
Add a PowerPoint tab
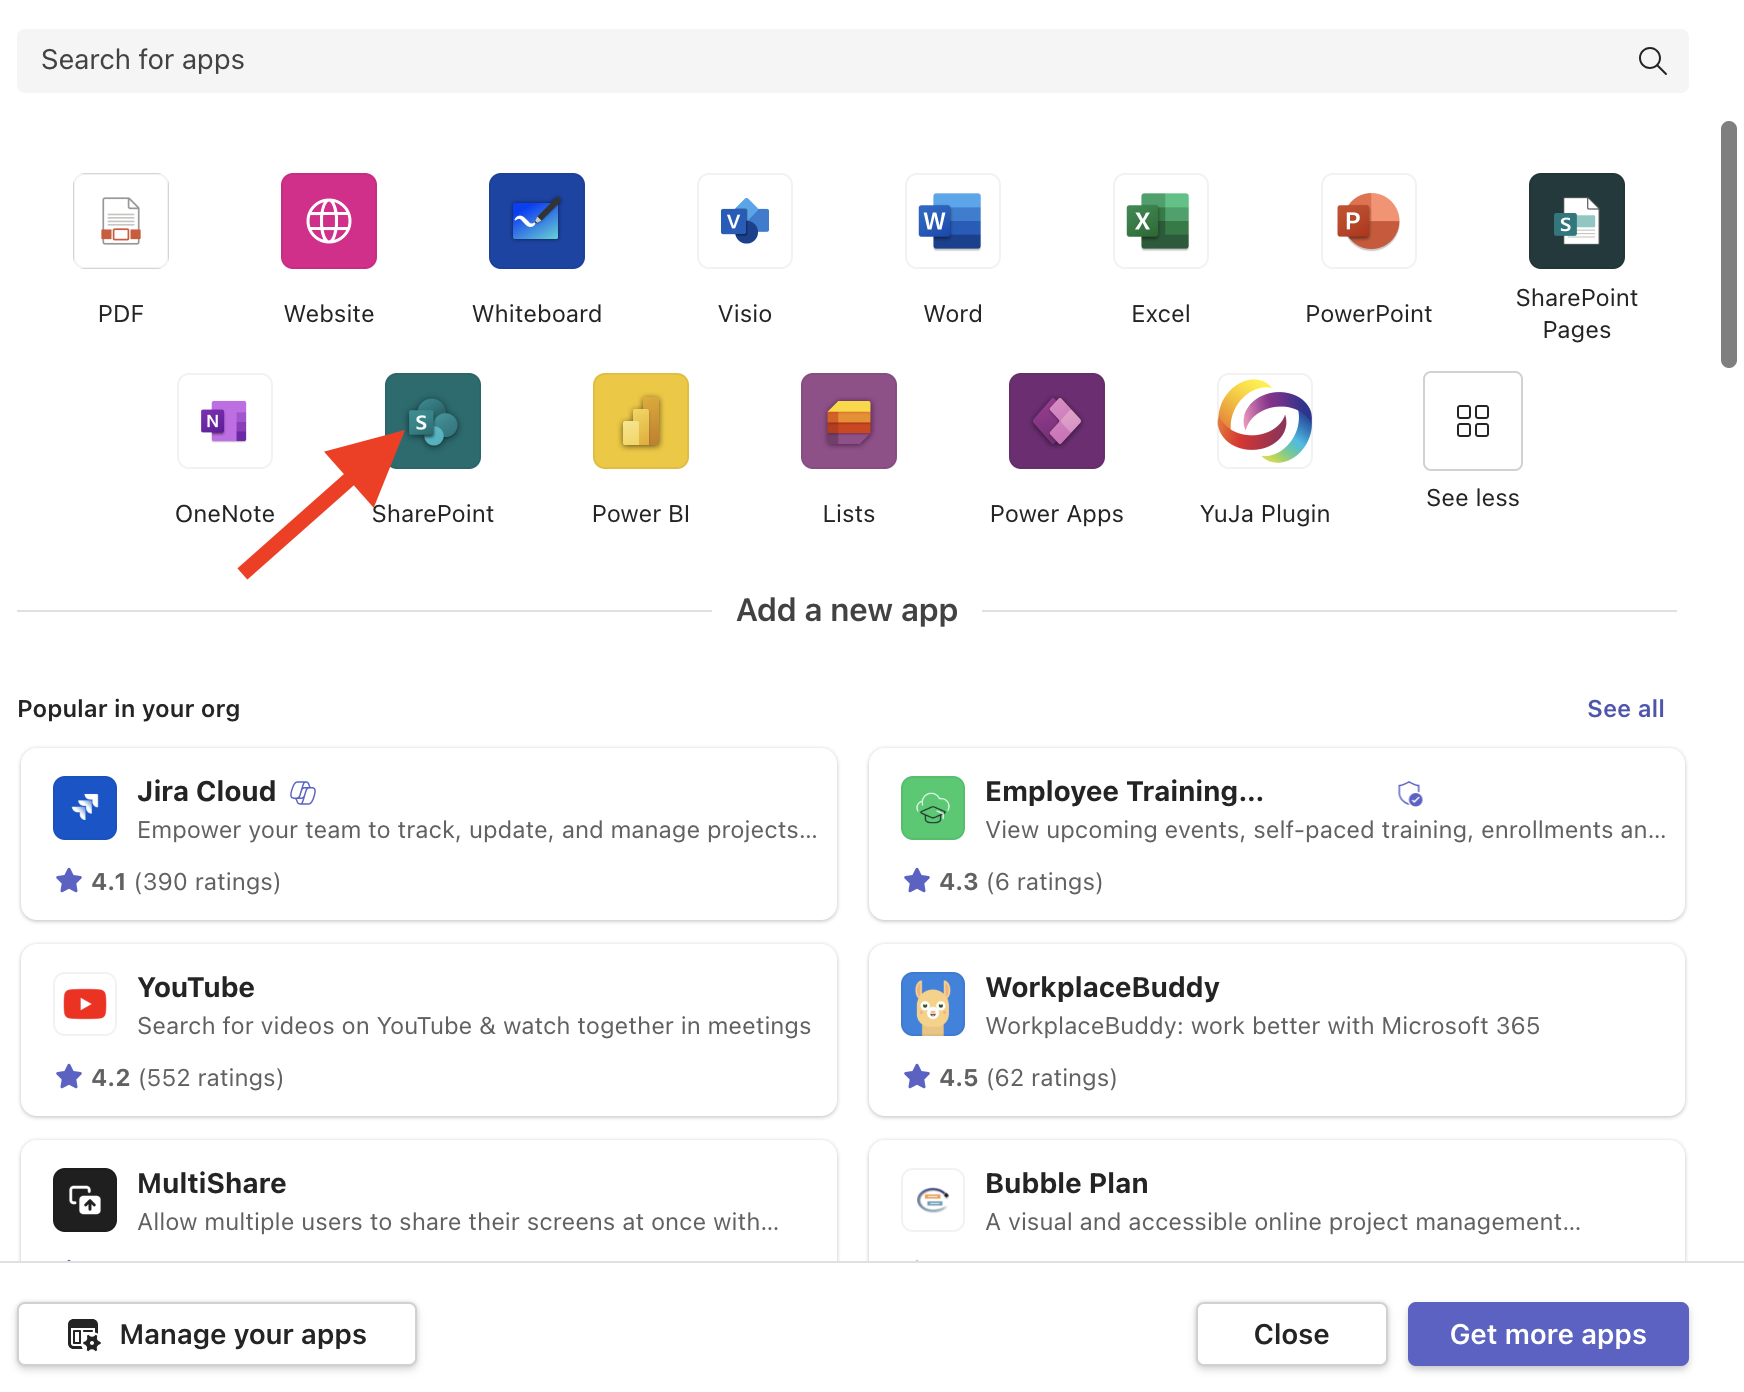tap(1368, 221)
